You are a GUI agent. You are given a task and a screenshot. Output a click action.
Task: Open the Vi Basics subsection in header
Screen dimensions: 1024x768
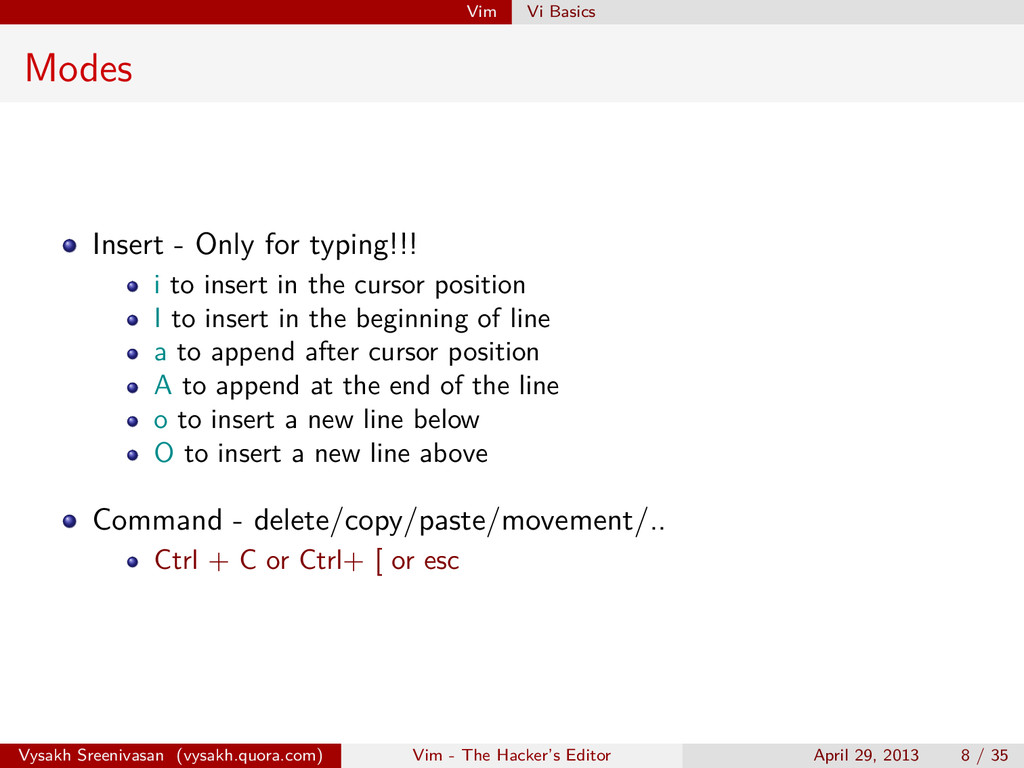(561, 12)
